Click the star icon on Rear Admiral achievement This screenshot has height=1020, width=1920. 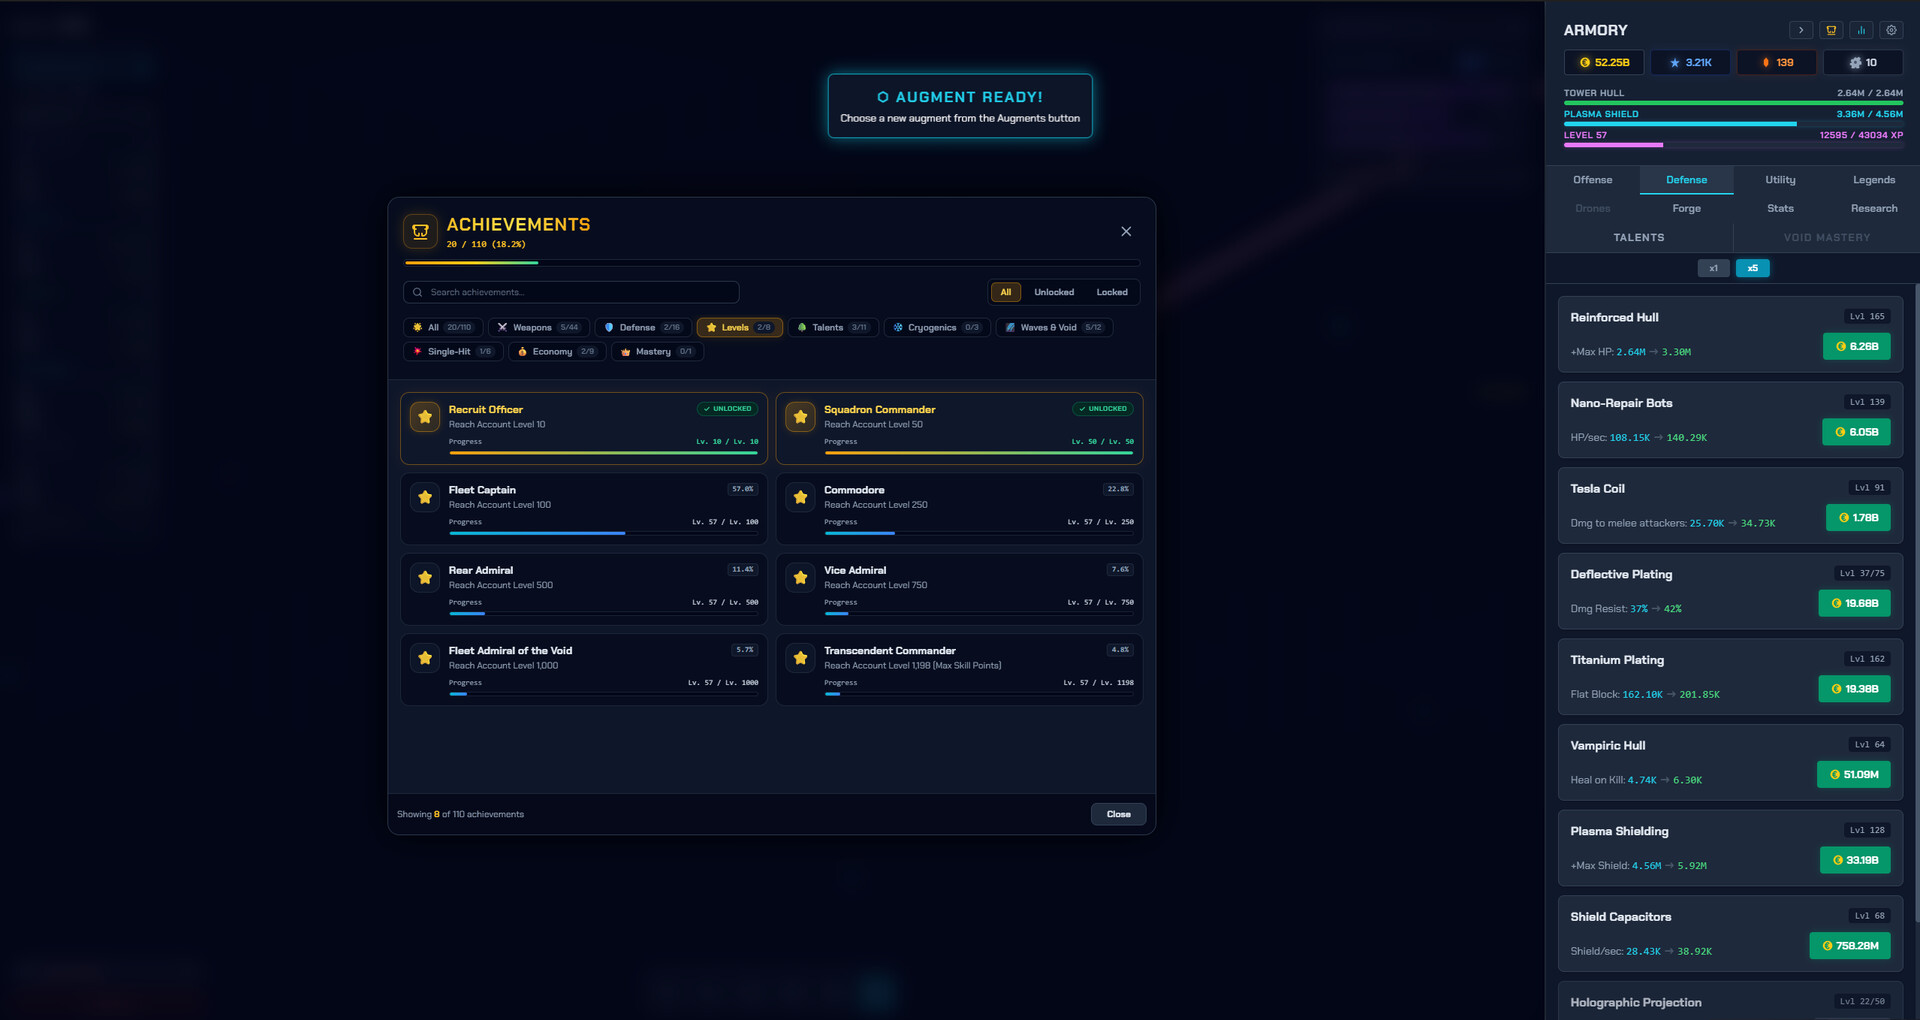425,577
